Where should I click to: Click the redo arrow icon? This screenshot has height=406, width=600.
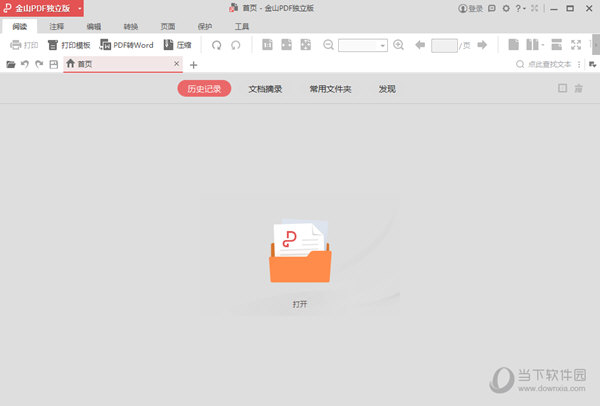39,64
